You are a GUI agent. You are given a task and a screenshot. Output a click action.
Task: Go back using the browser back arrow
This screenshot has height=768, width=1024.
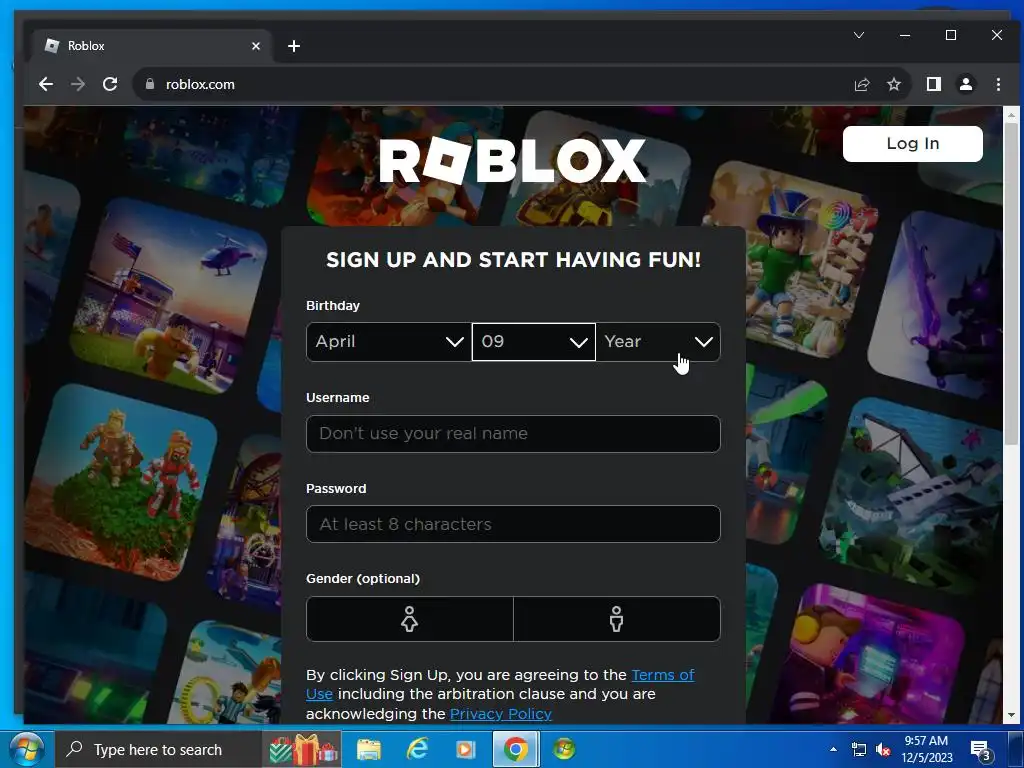(x=46, y=84)
